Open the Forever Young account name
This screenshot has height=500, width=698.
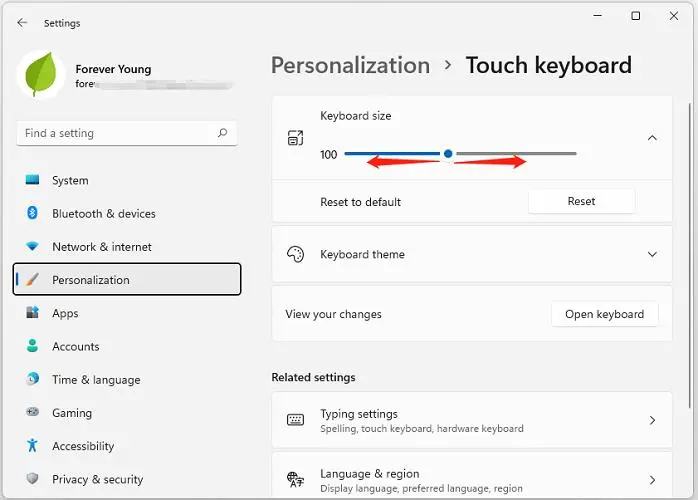click(x=113, y=69)
